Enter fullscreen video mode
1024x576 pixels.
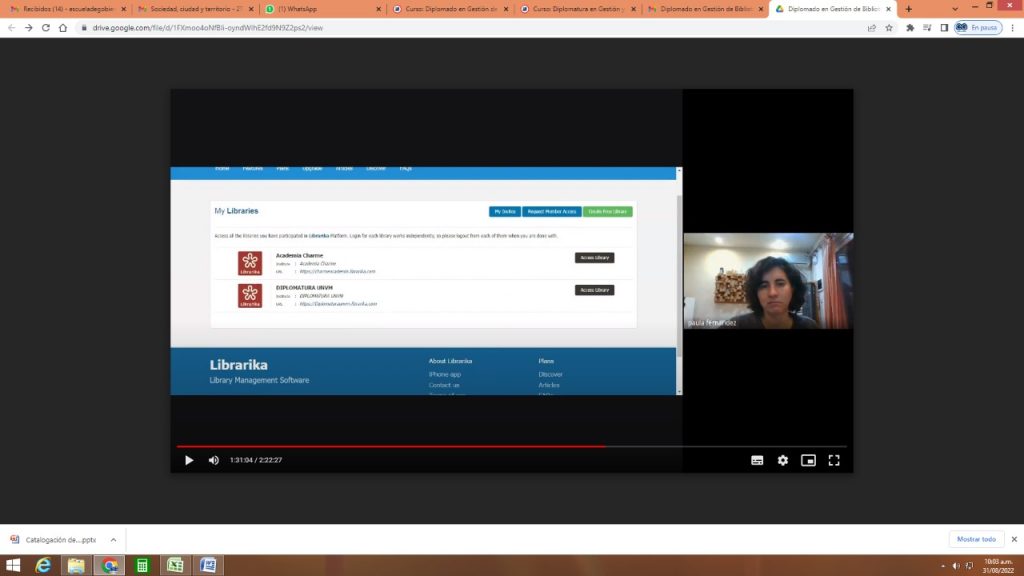[x=834, y=460]
